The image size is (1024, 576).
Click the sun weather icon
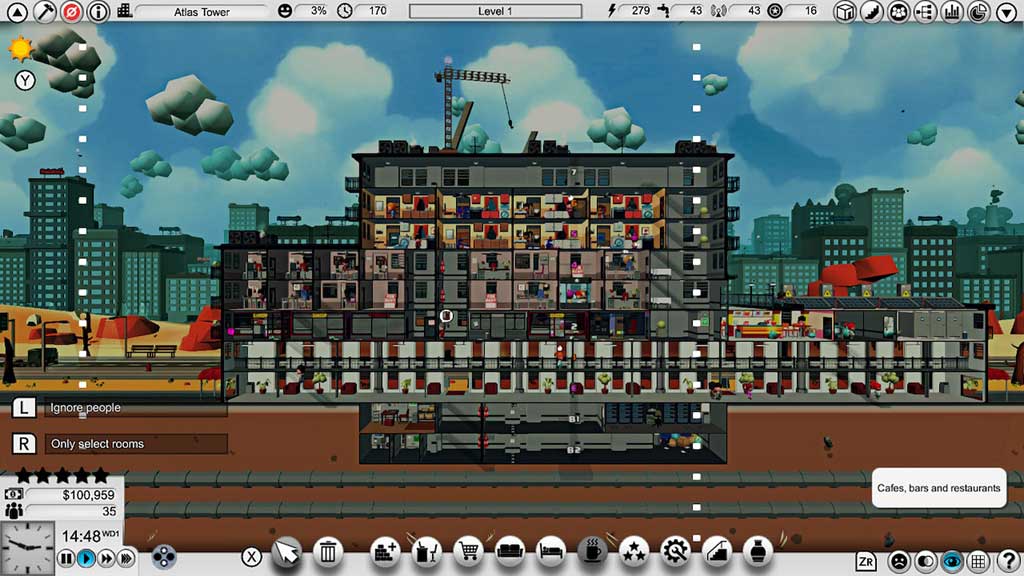click(x=21, y=49)
